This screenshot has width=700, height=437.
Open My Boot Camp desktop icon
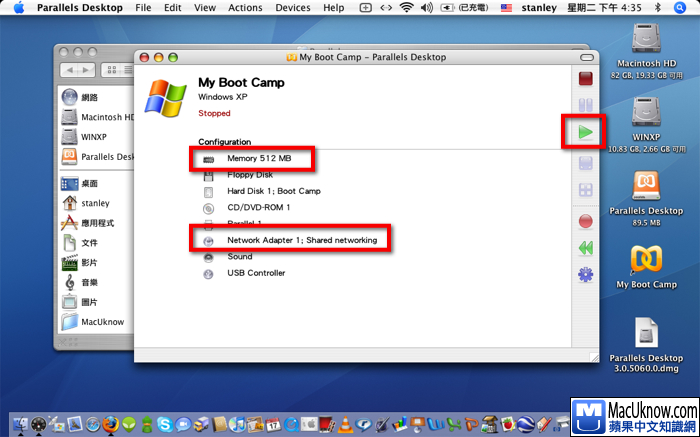point(646,265)
